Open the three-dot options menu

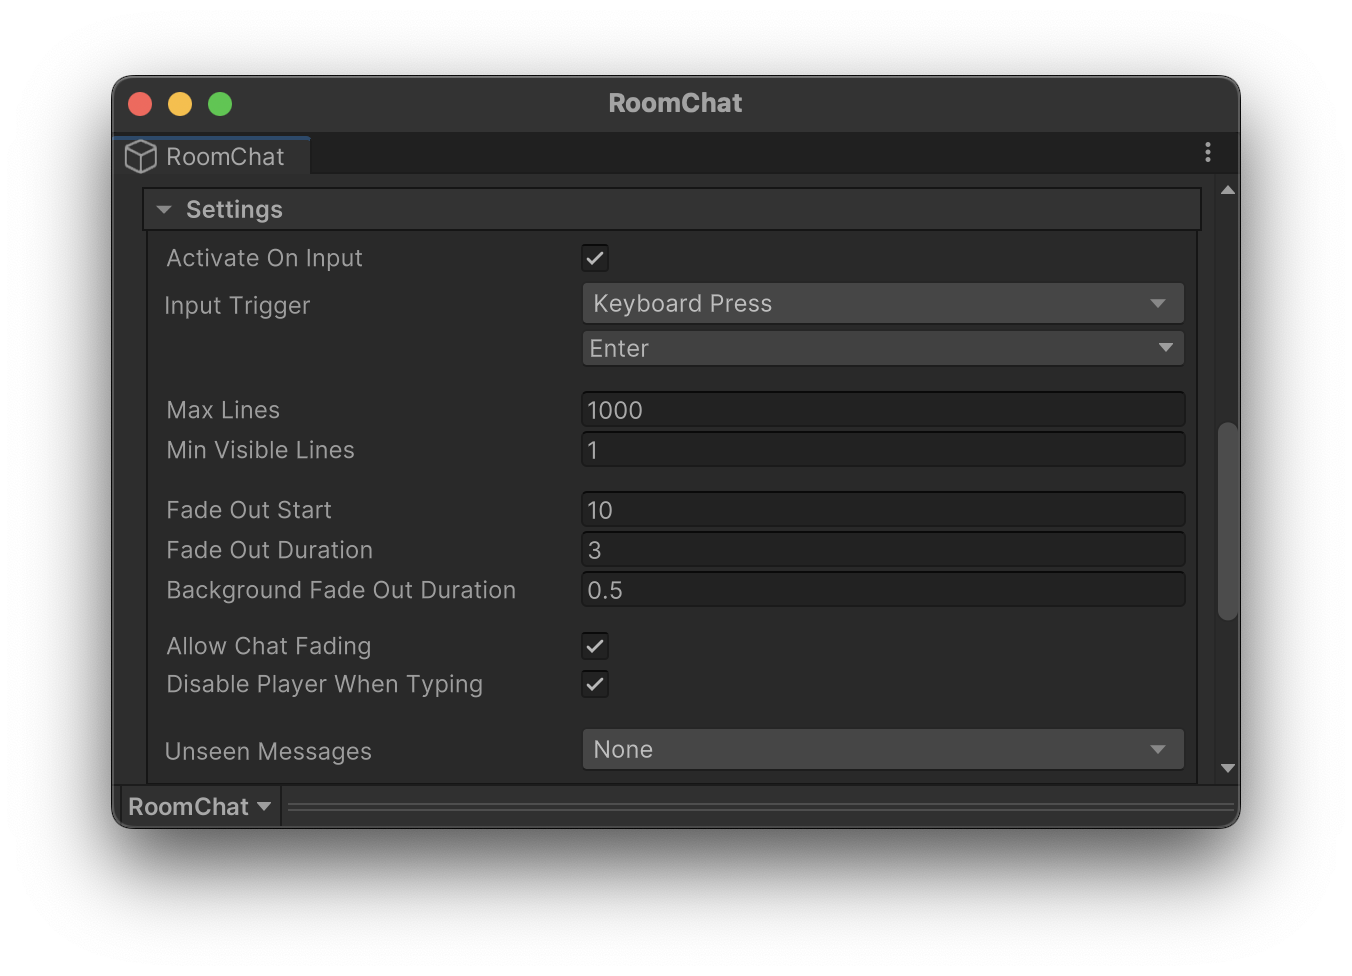pos(1208,152)
